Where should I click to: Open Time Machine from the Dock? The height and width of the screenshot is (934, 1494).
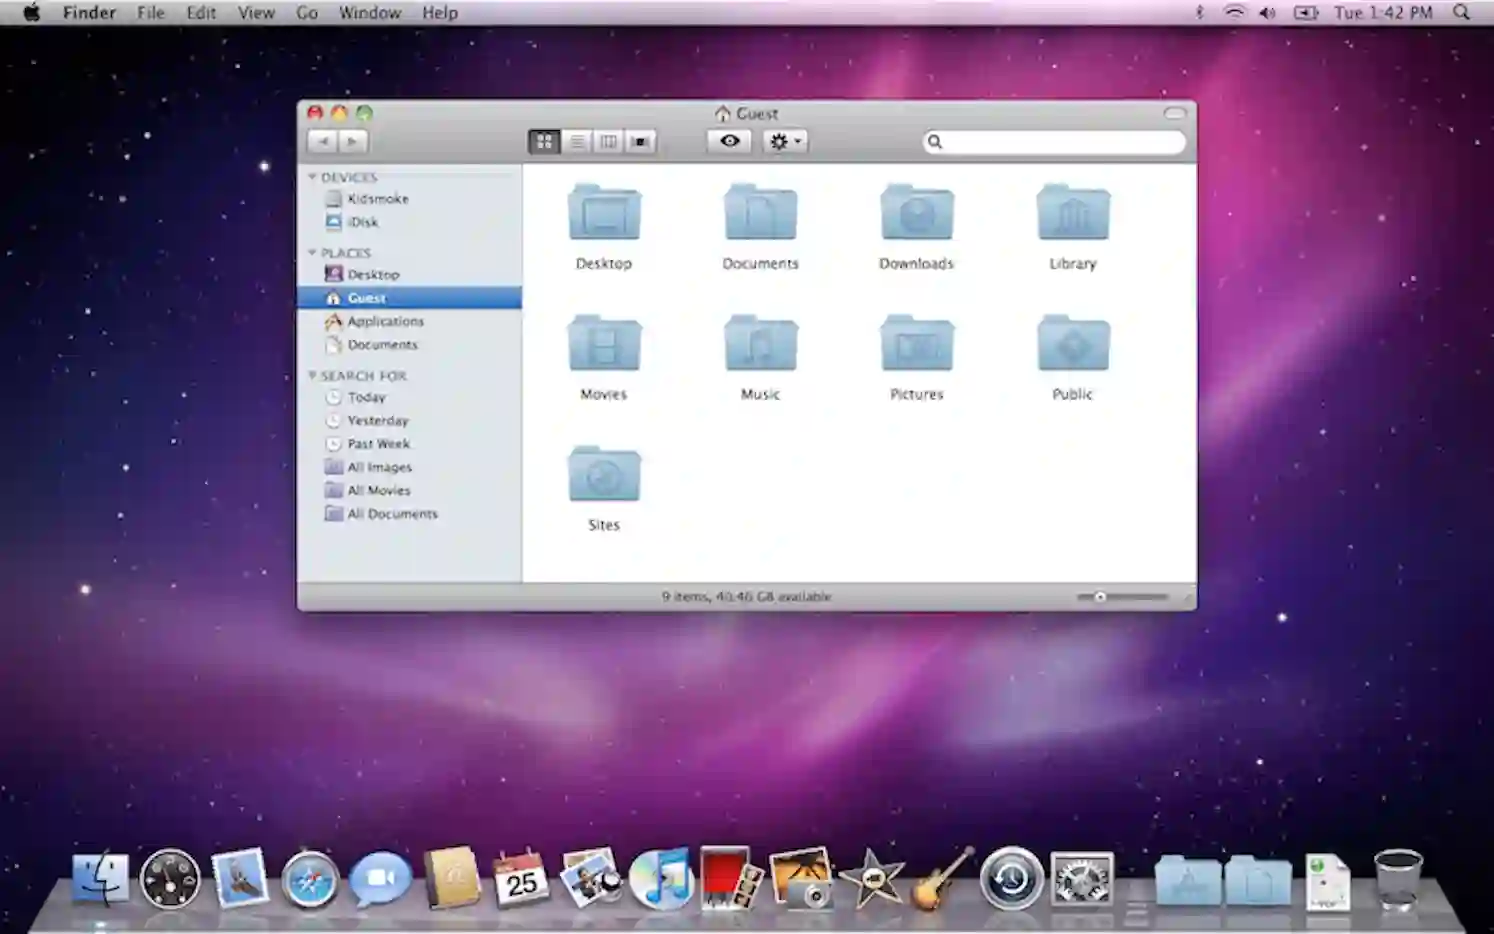pyautogui.click(x=1013, y=880)
